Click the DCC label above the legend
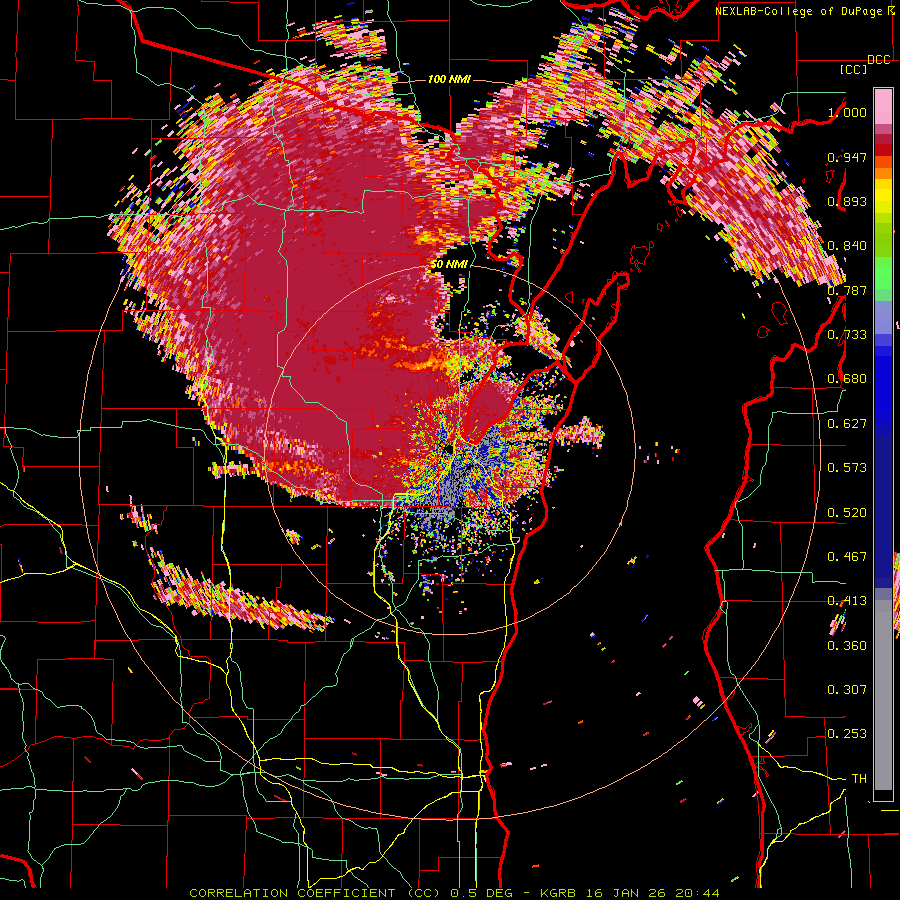This screenshot has width=900, height=900. (x=879, y=60)
